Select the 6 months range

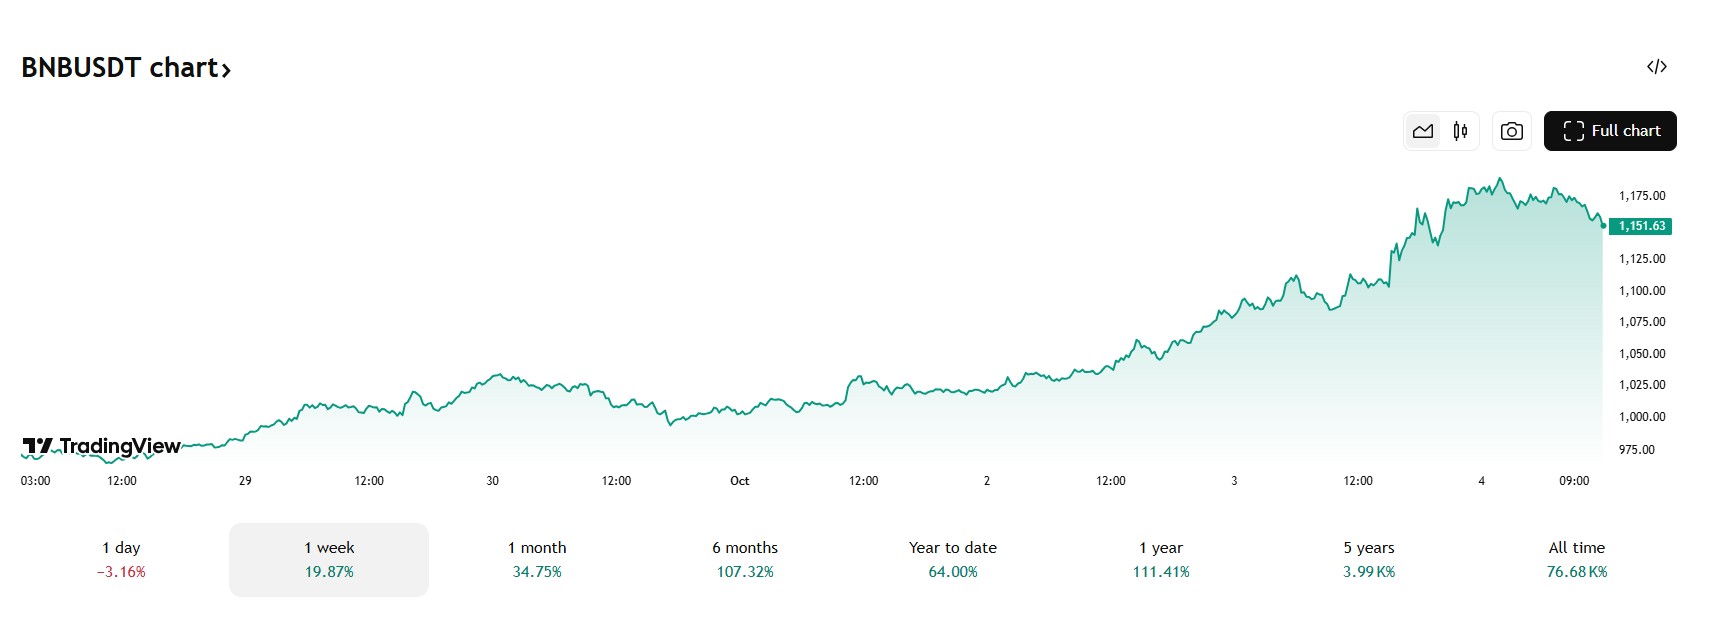(x=745, y=559)
